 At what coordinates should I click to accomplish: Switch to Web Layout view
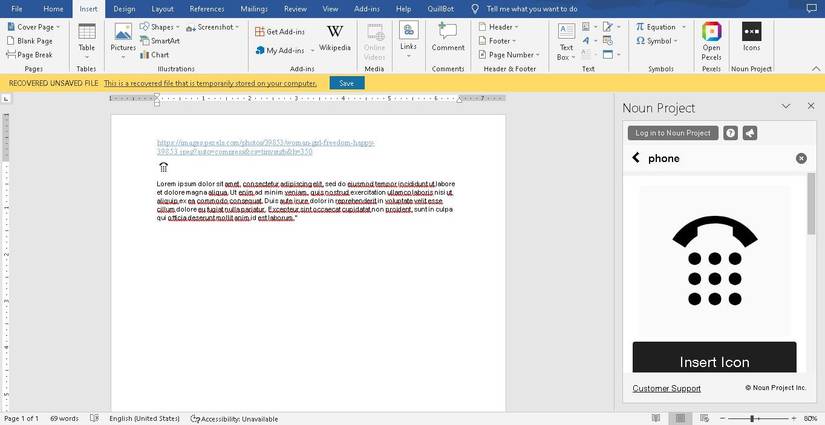click(705, 419)
